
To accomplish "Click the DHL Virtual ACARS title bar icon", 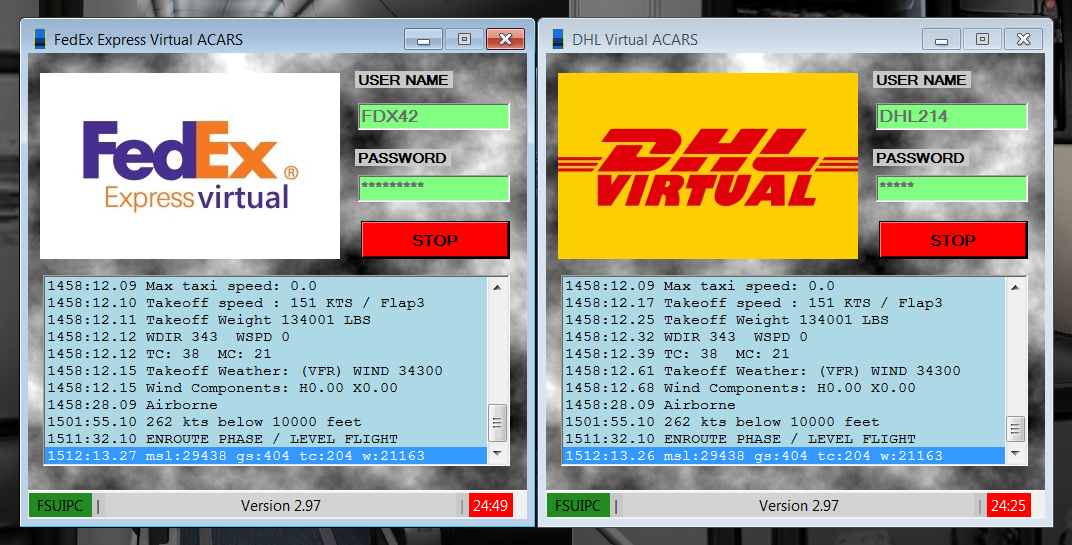I will pyautogui.click(x=558, y=40).
